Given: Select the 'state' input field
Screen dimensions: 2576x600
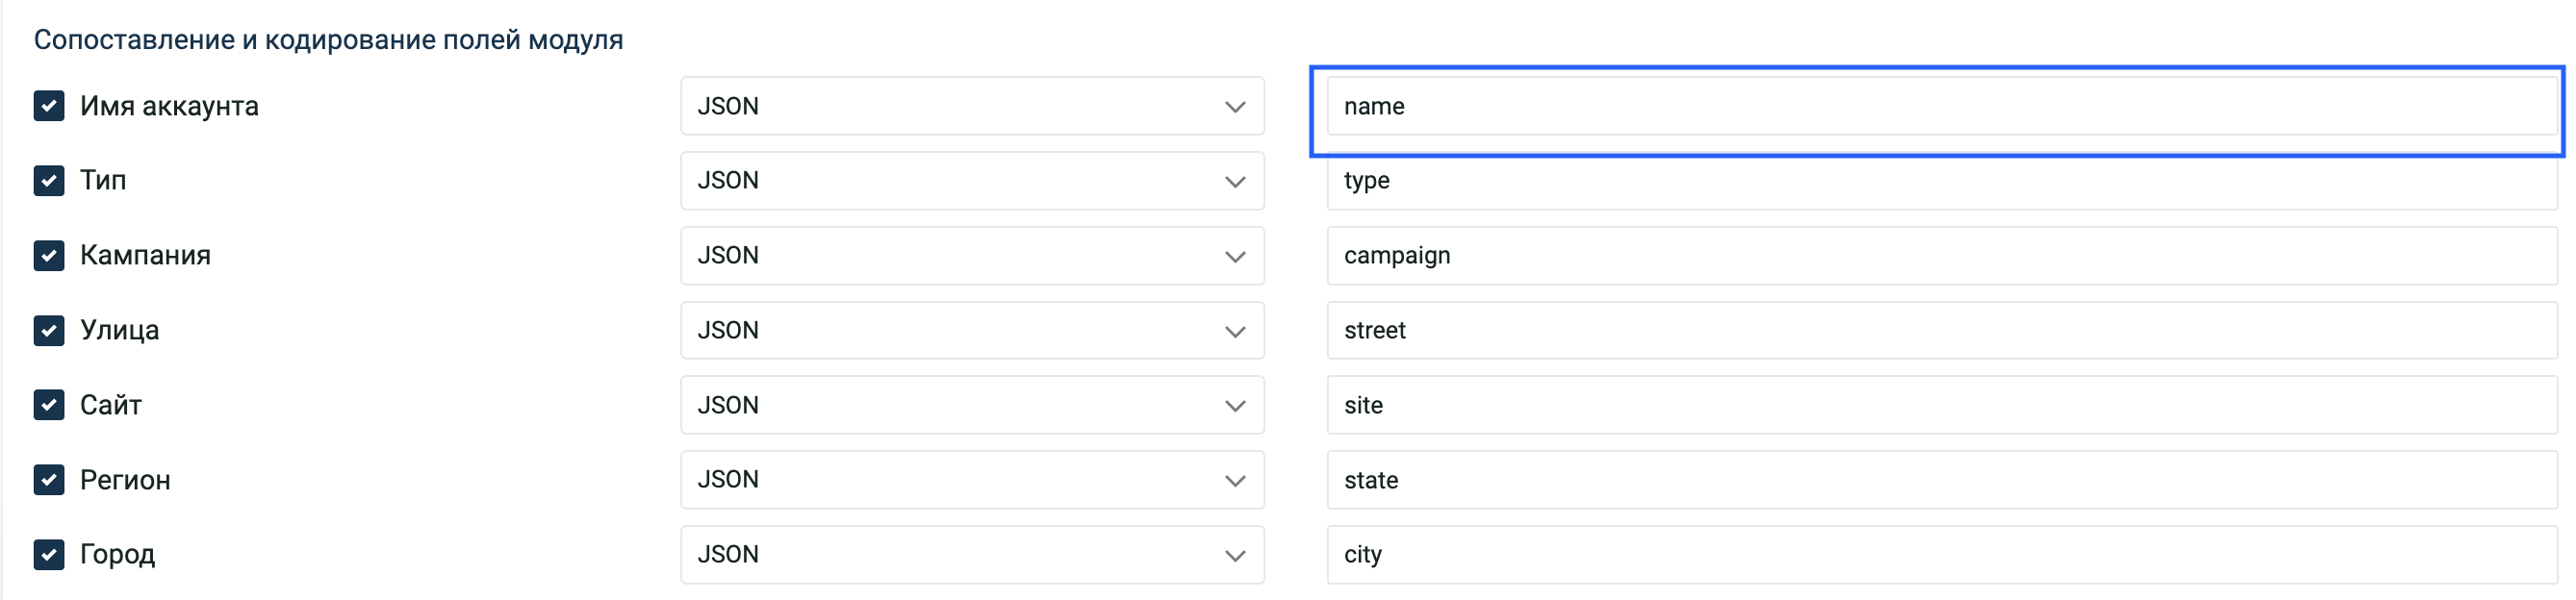Looking at the screenshot, I should [1942, 480].
